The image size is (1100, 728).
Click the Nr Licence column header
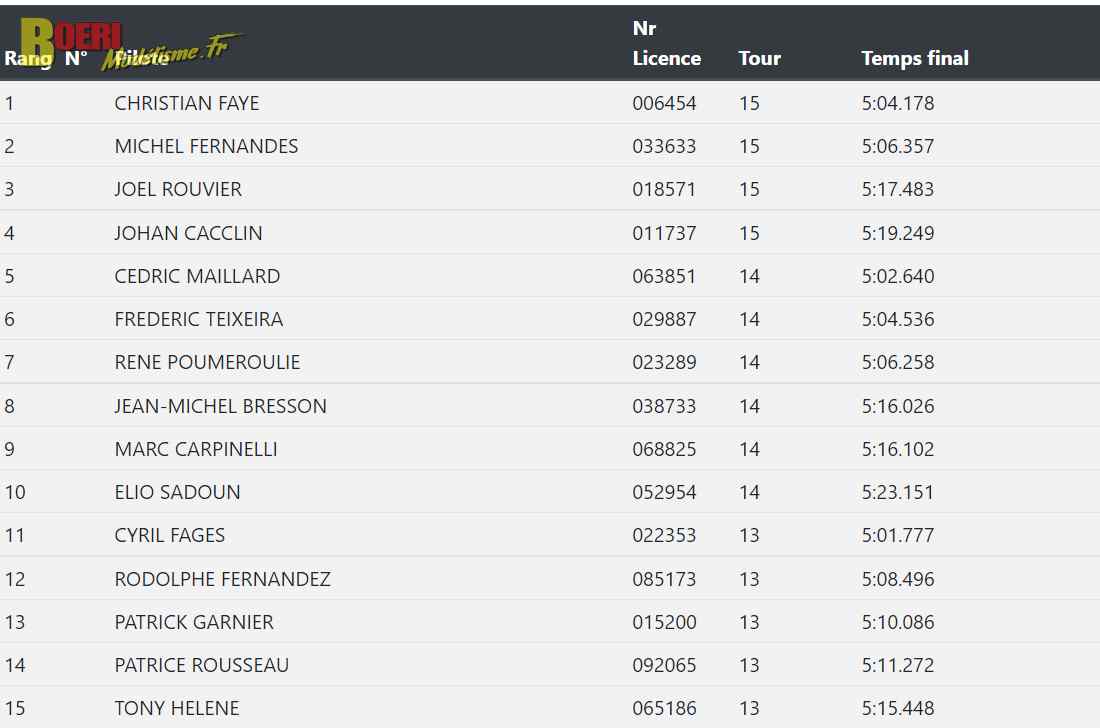pyautogui.click(x=666, y=43)
